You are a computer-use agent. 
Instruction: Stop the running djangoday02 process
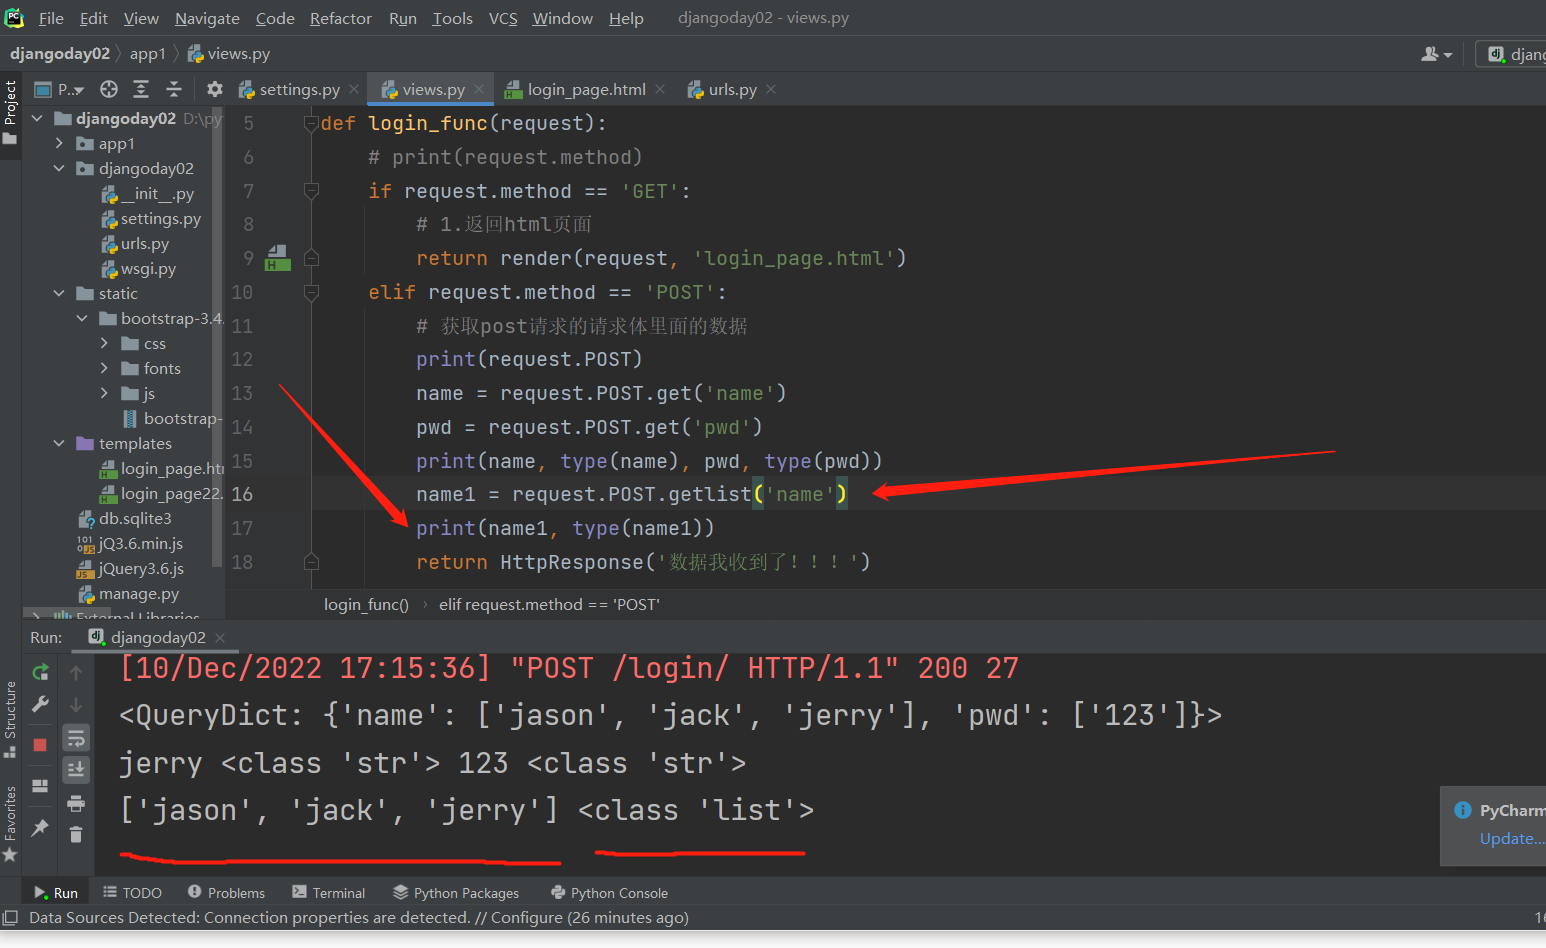pos(40,745)
